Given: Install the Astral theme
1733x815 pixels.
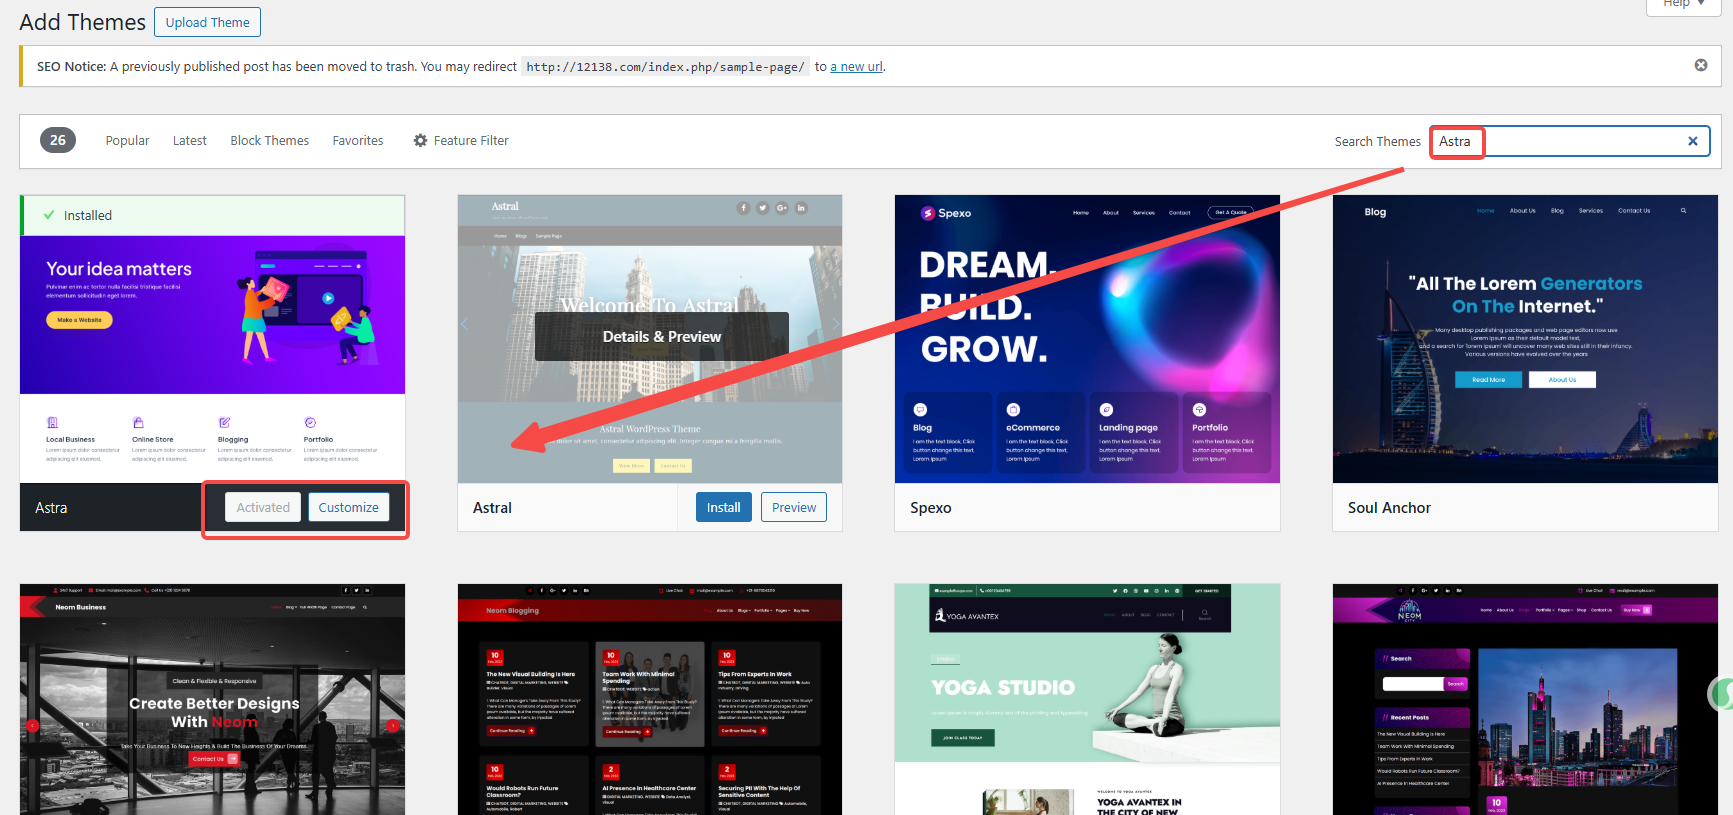Looking at the screenshot, I should click(724, 508).
